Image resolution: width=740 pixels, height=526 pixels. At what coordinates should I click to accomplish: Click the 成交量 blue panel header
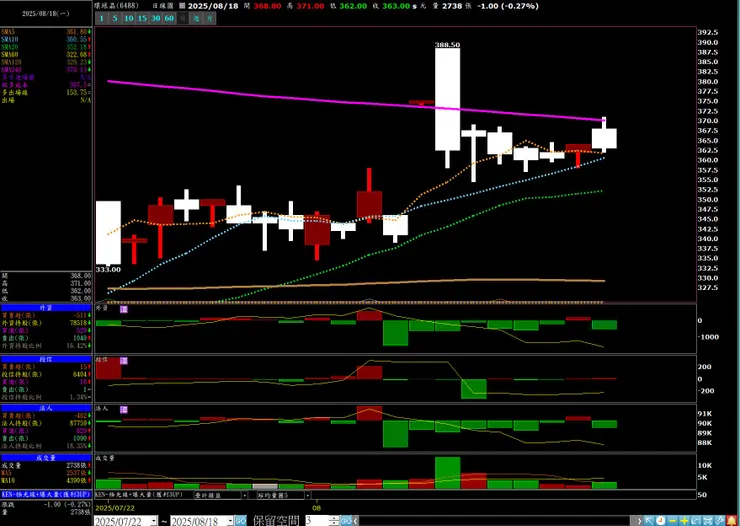[46, 458]
